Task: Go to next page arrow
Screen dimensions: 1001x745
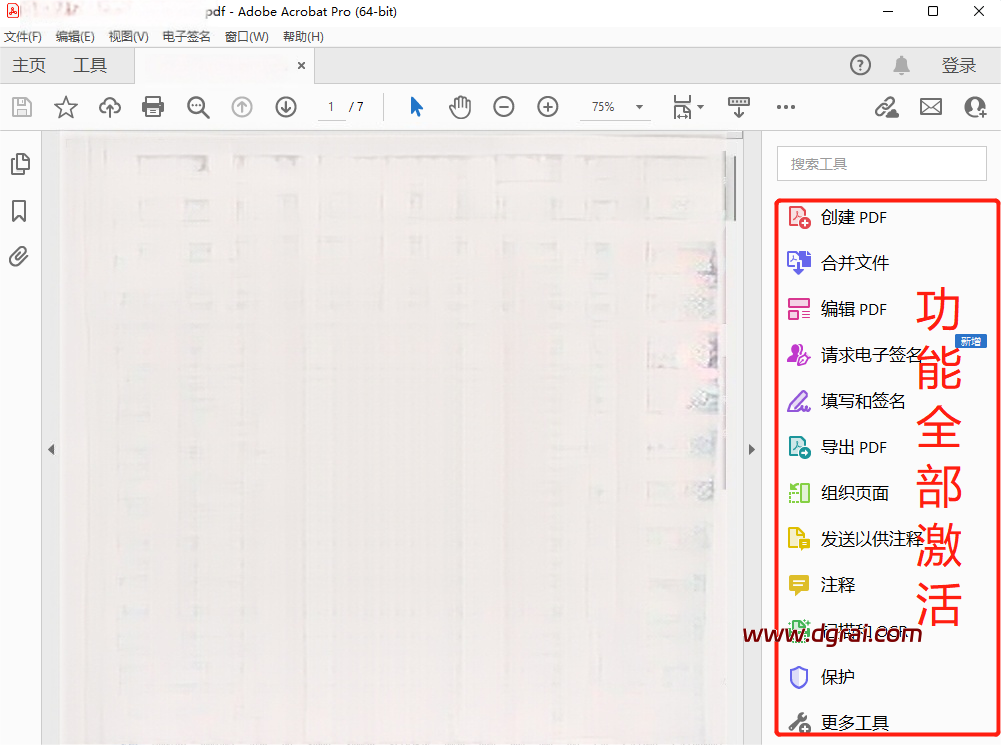Action: point(286,107)
